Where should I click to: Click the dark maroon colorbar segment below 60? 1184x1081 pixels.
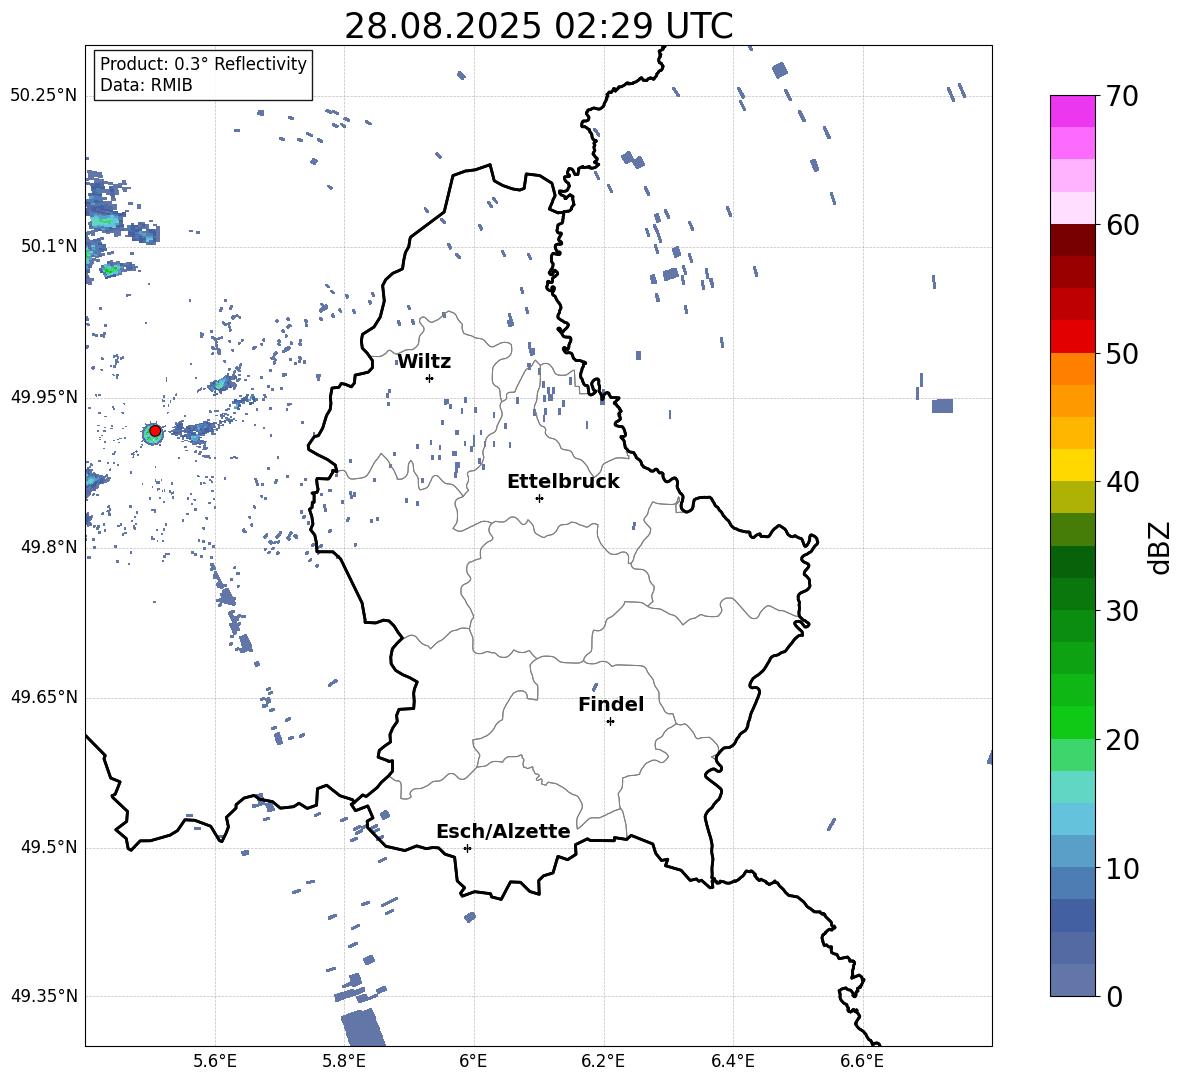1072,241
